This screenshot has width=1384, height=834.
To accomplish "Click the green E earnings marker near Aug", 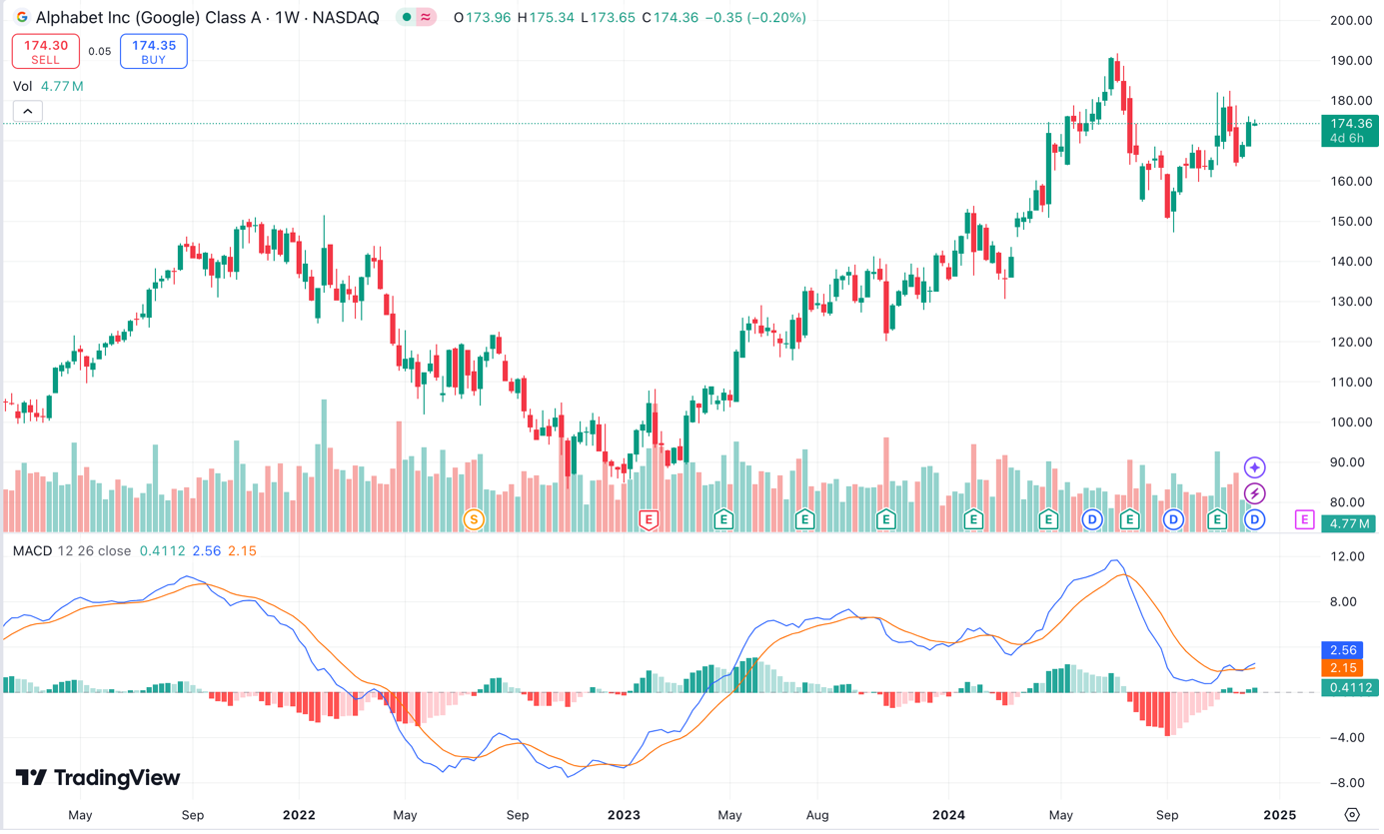I will point(803,519).
